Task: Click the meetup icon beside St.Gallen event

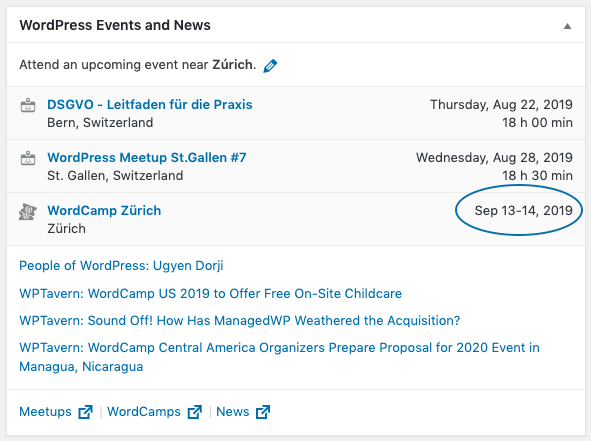Action: [x=28, y=158]
